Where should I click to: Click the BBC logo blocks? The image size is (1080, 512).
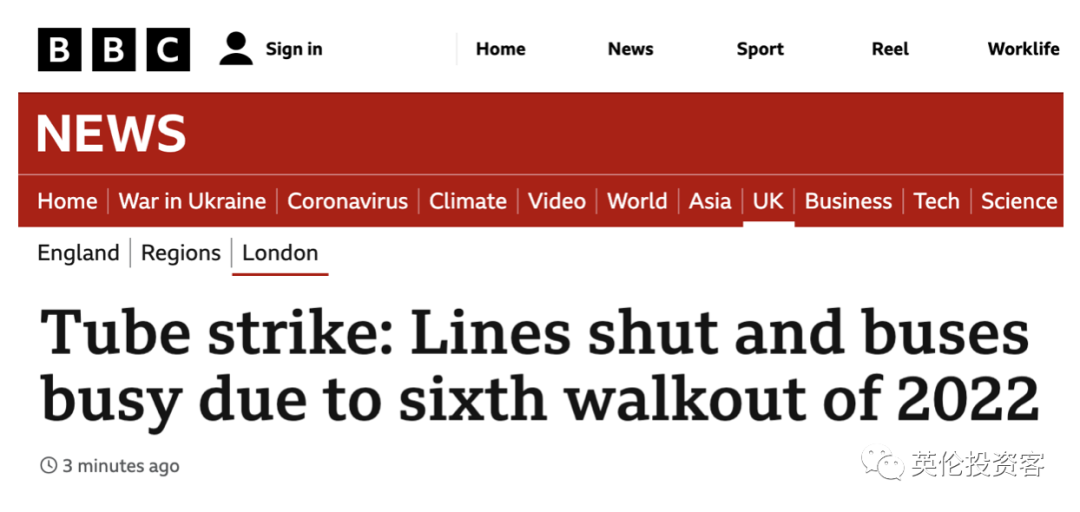(114, 50)
